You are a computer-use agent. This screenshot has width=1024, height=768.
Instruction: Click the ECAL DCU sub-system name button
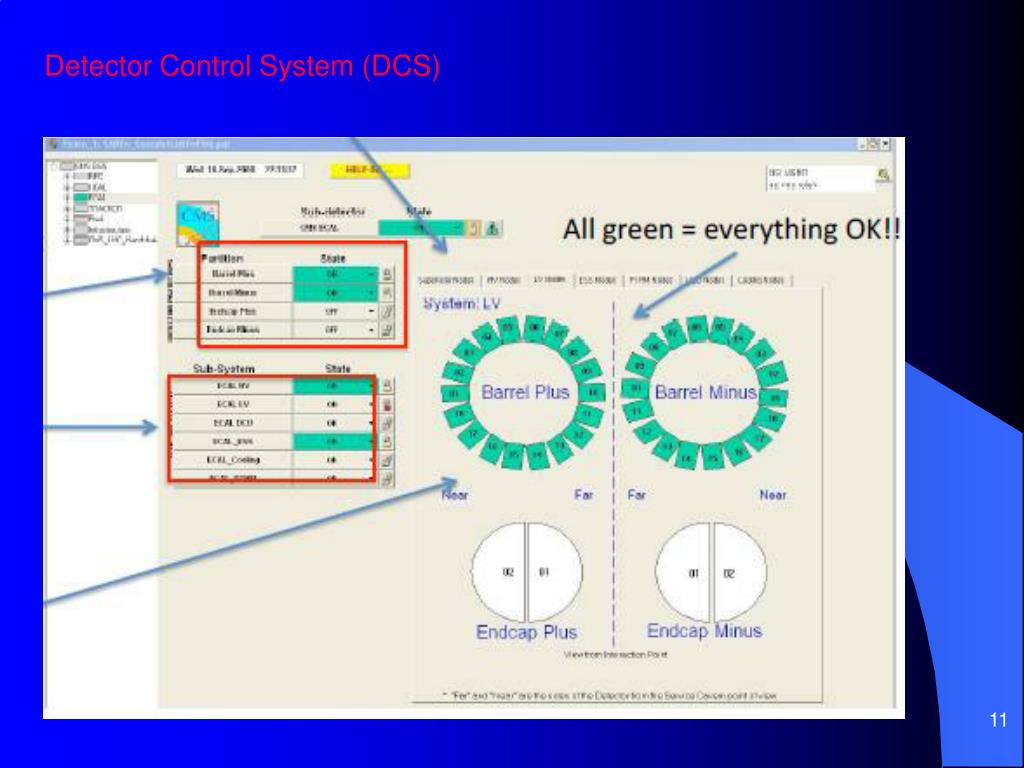click(x=233, y=423)
